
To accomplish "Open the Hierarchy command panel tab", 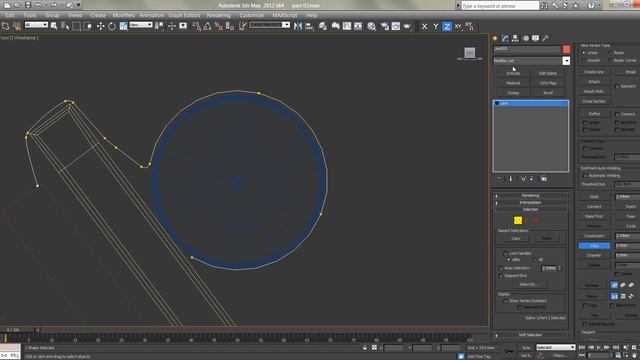I will click(x=515, y=38).
